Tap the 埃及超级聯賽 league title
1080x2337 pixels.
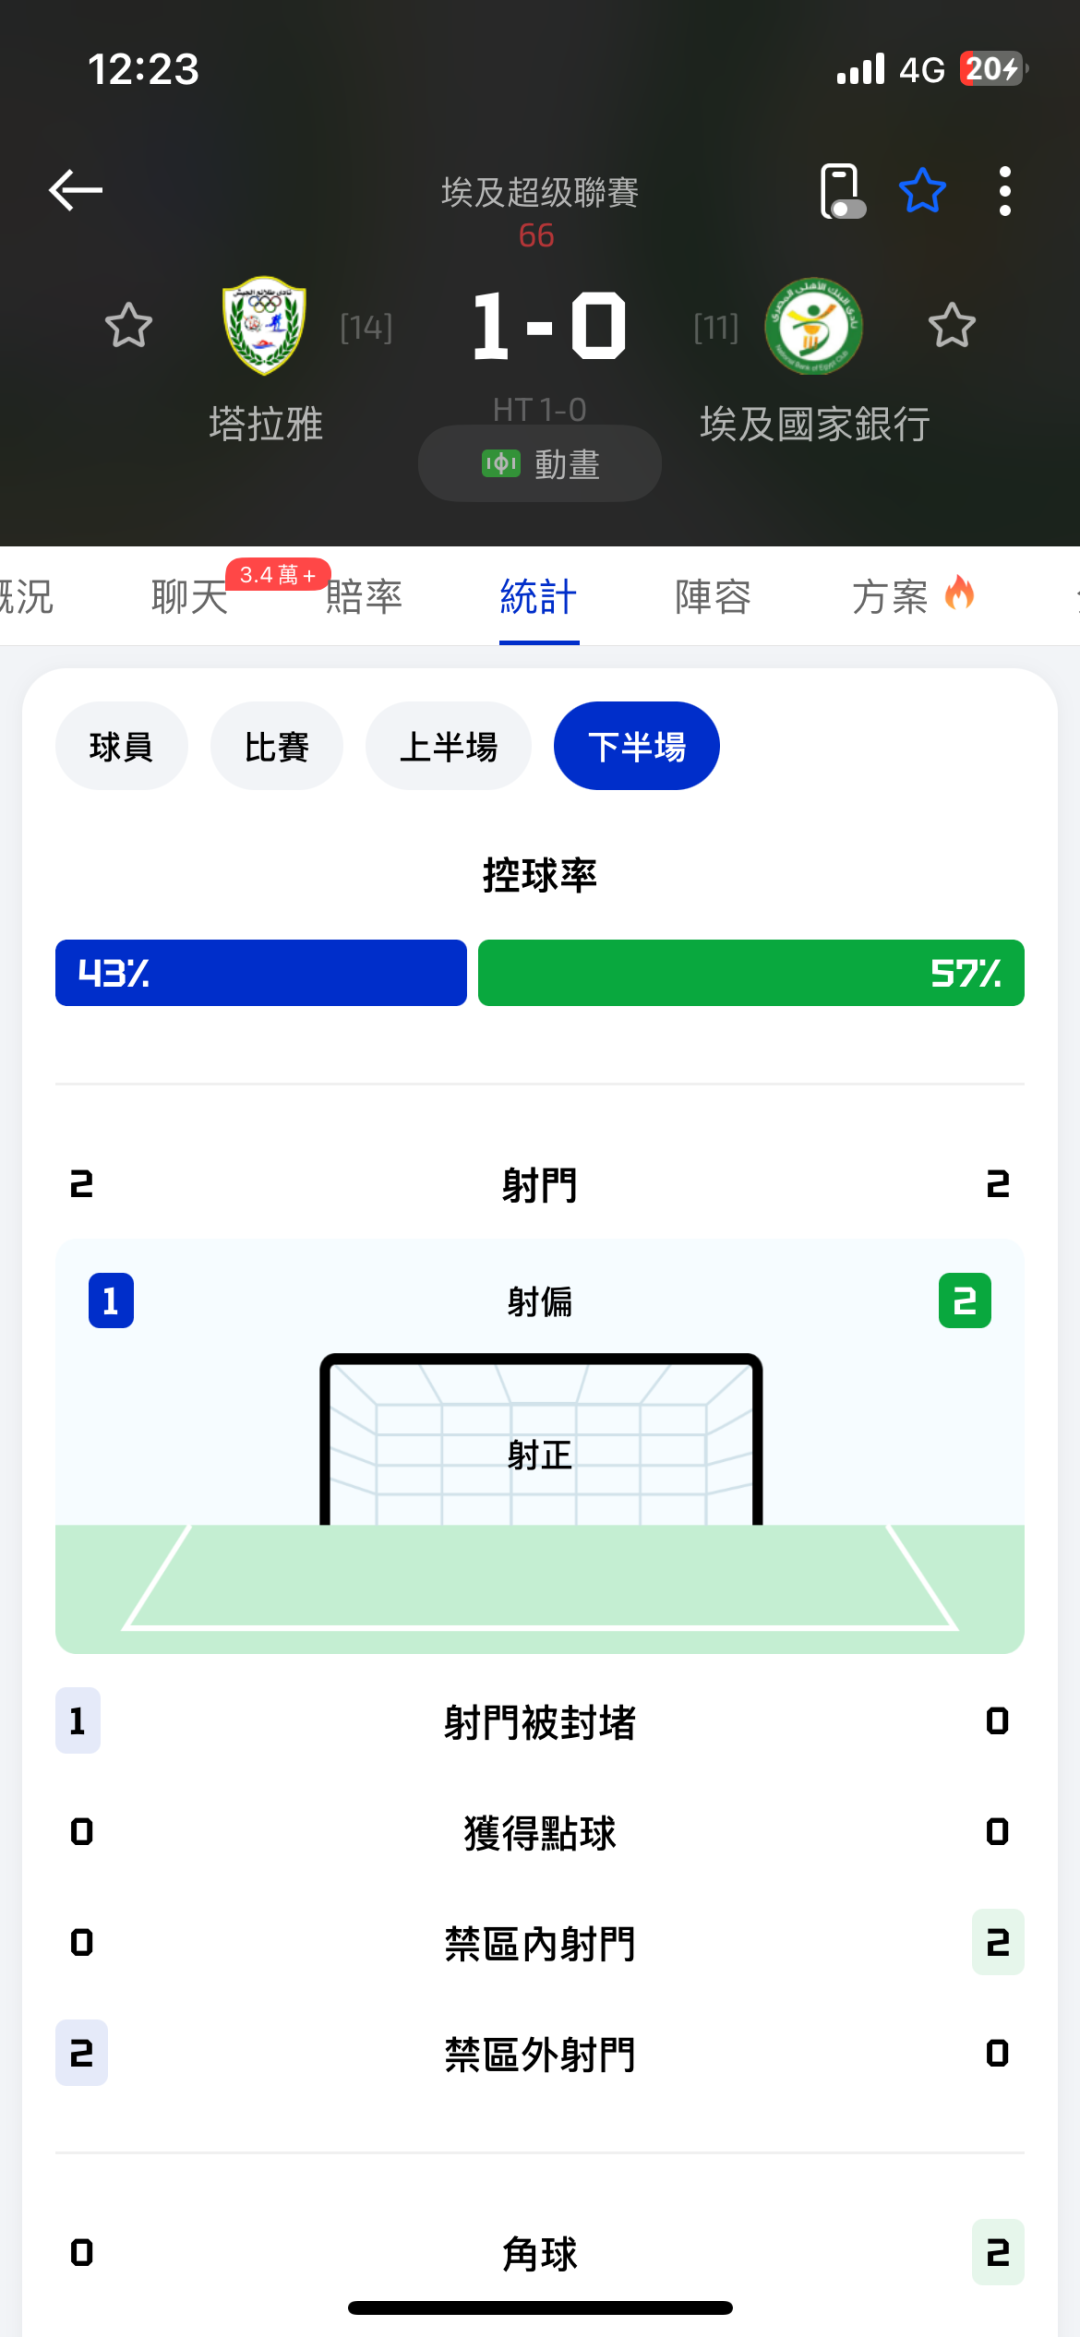[540, 192]
